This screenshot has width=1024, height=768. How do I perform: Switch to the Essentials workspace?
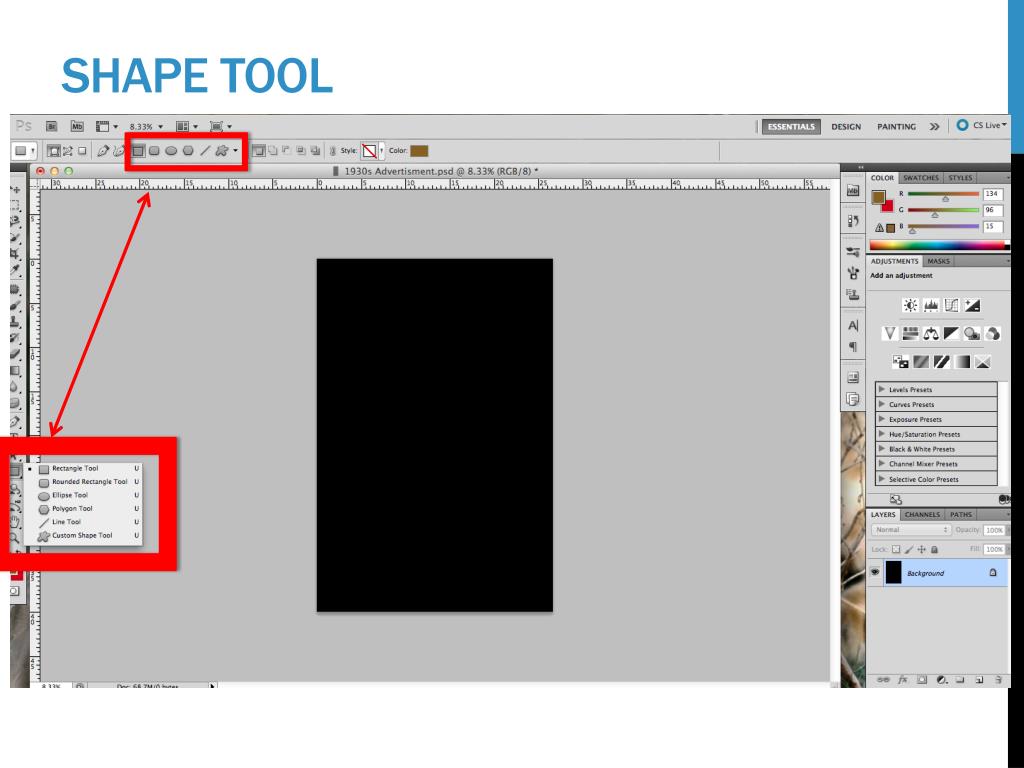click(x=791, y=127)
